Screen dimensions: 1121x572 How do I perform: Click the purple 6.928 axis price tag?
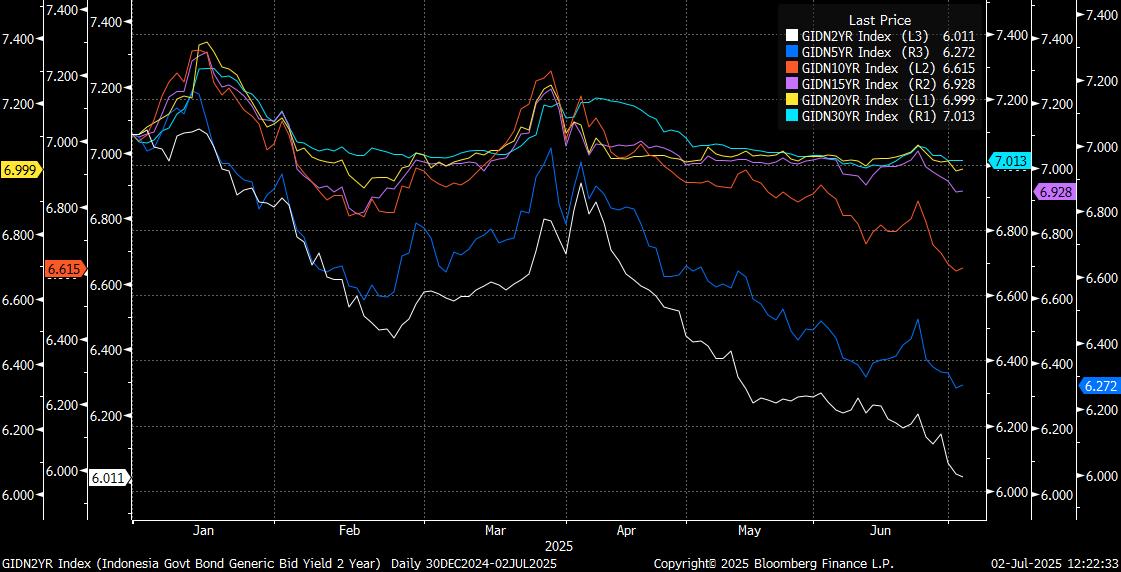click(1053, 192)
